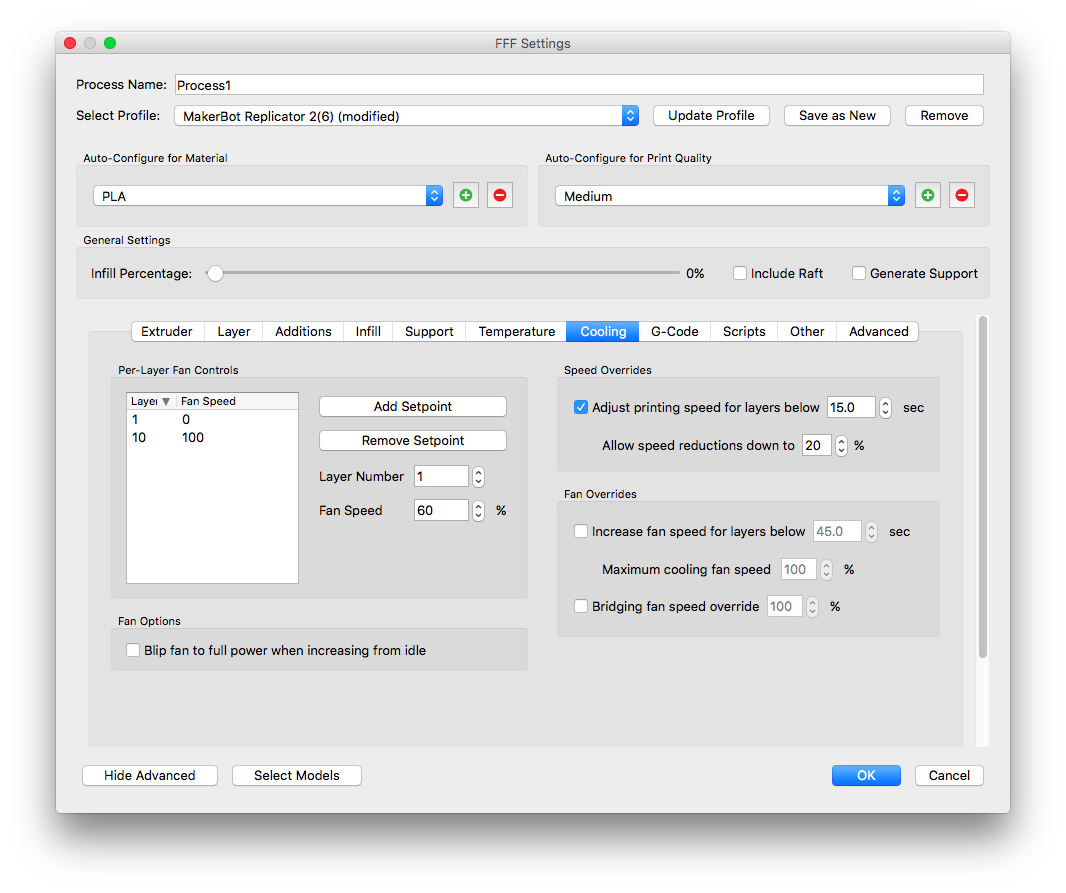Click speed reductions percentage stepper
1066x893 pixels.
842,446
